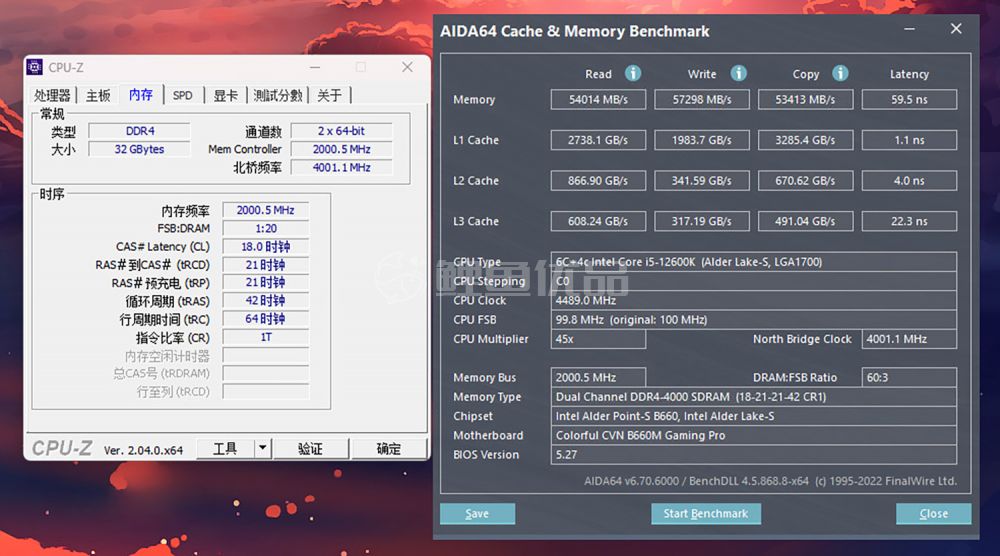Click the CPU FSB field 99.8 MHz
1000x556 pixels.
754,319
